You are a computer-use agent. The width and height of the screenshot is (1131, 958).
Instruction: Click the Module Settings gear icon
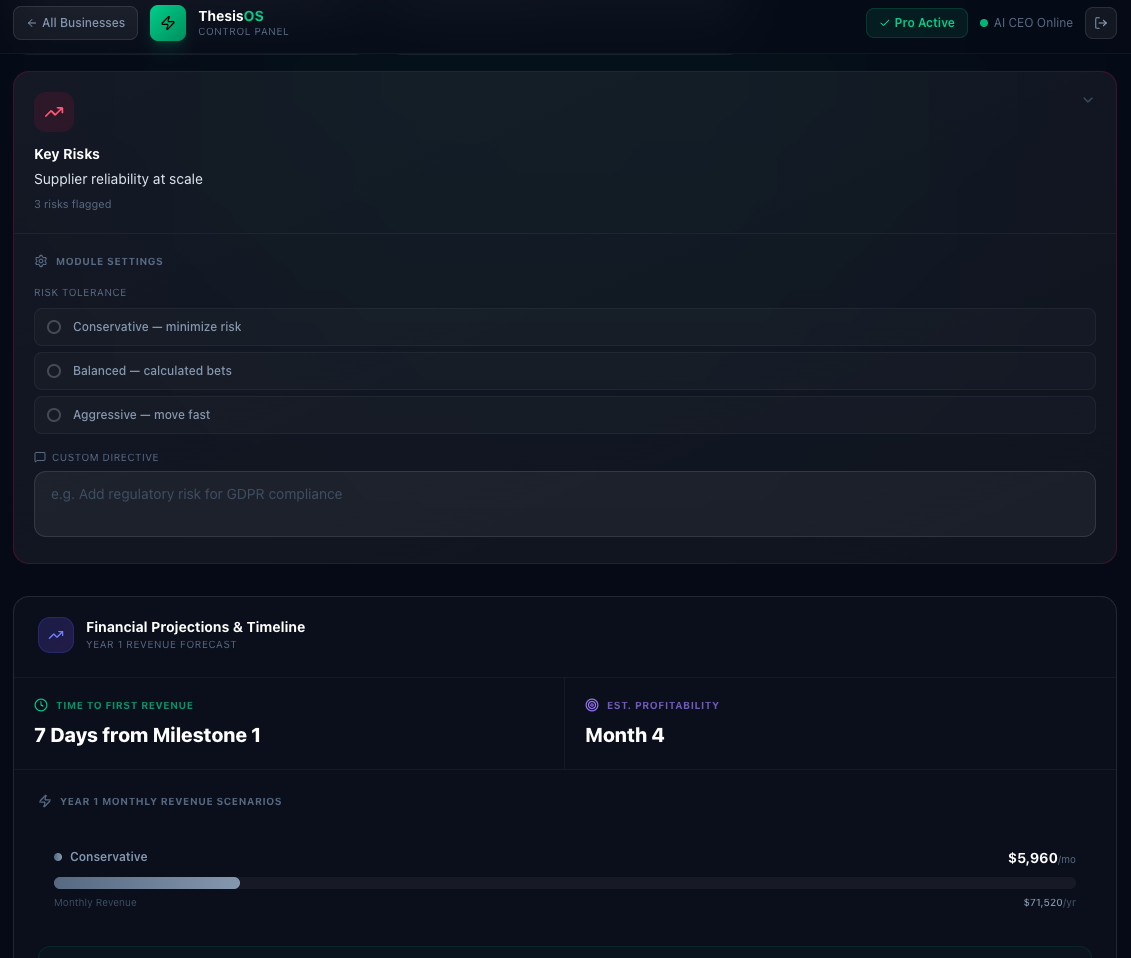[x=41, y=261]
